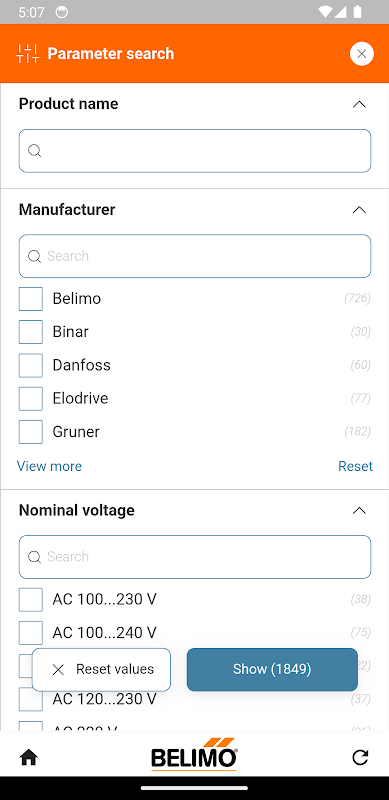The width and height of the screenshot is (389, 800).
Task: Tap the magnifier icon in Nominal voltage search
Action: click(x=34, y=557)
